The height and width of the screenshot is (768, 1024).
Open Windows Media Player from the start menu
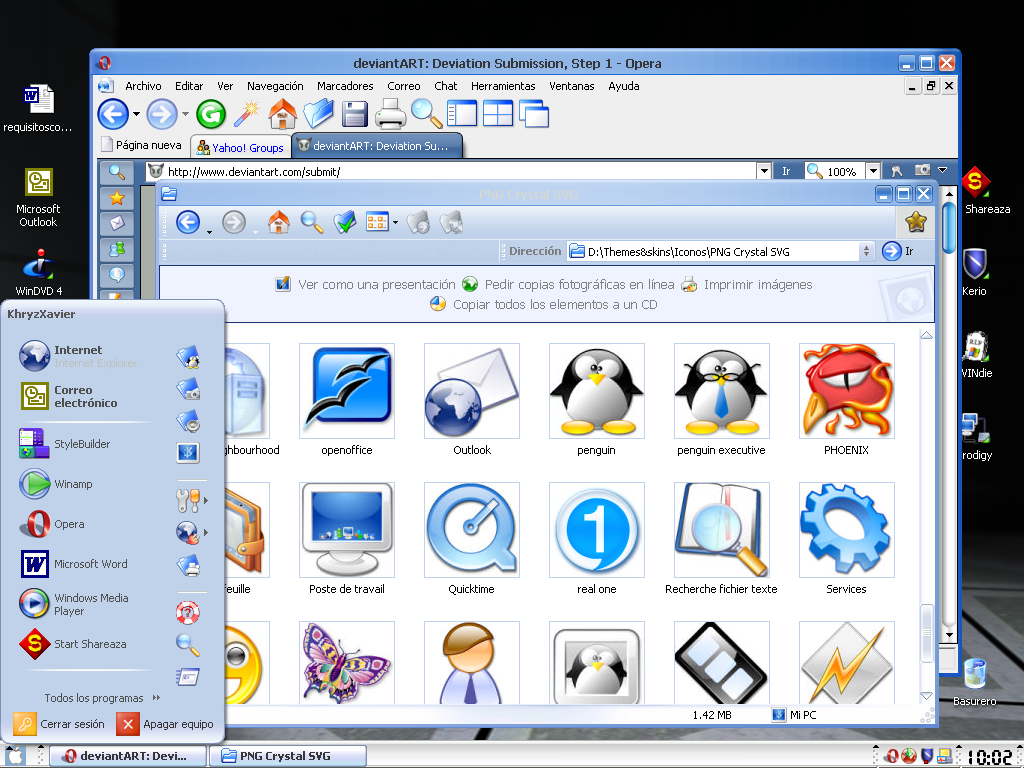(x=91, y=604)
